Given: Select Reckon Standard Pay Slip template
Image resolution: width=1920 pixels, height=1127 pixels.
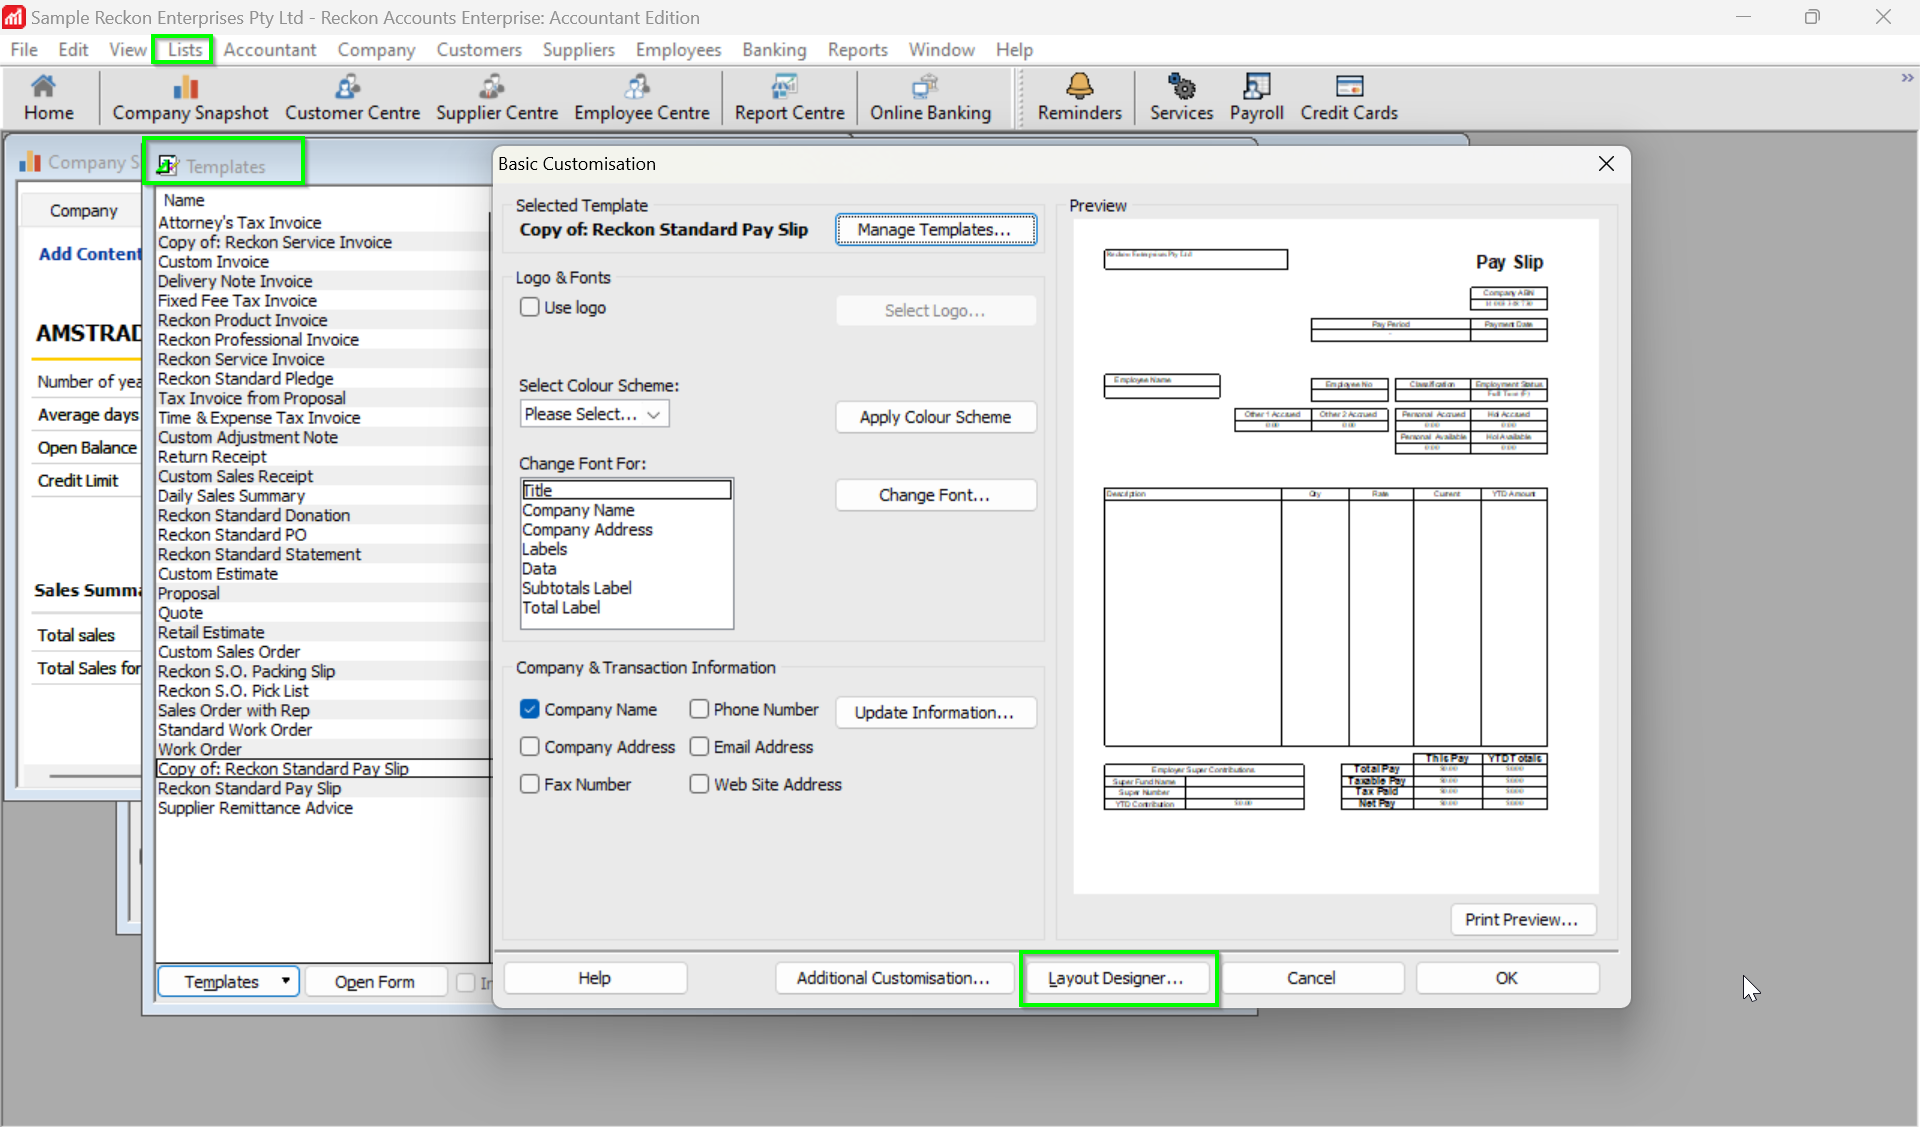Looking at the screenshot, I should [x=323, y=788].
